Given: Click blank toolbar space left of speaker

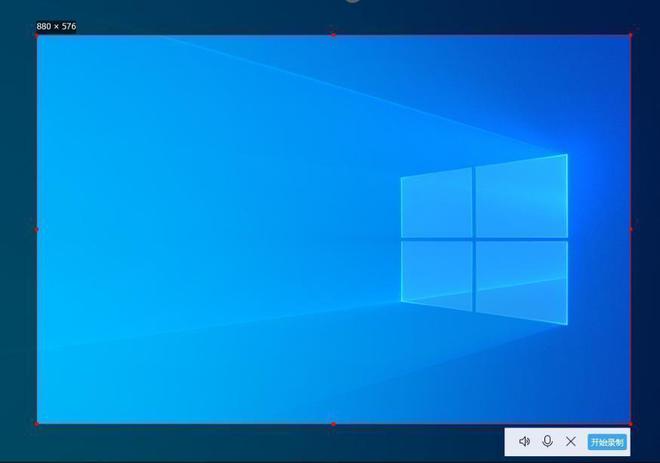Looking at the screenshot, I should (x=511, y=441).
